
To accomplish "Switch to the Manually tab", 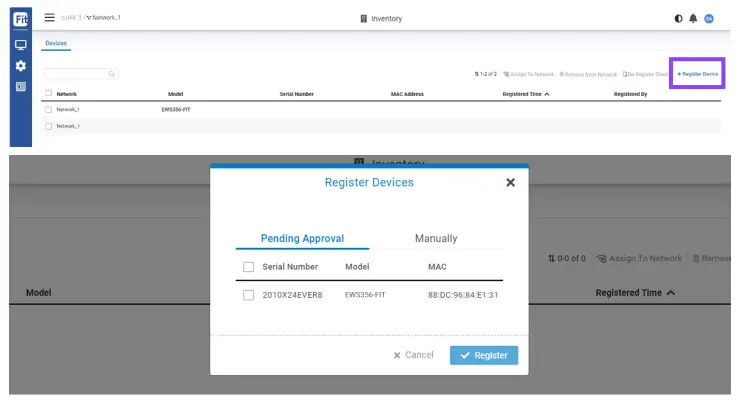I will [x=436, y=238].
